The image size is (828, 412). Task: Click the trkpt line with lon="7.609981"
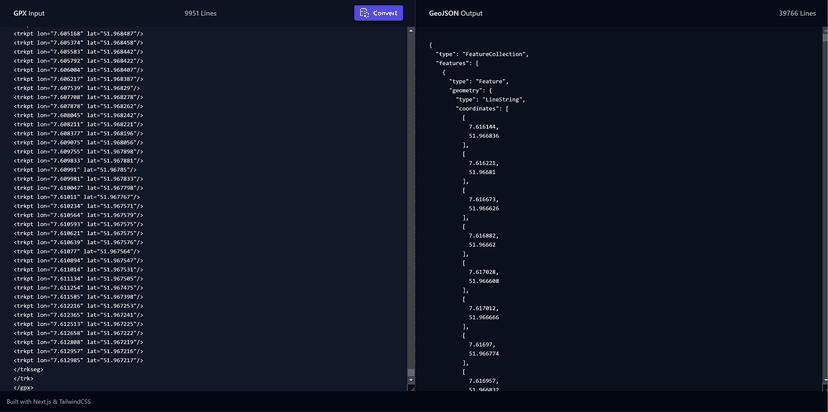(78, 179)
